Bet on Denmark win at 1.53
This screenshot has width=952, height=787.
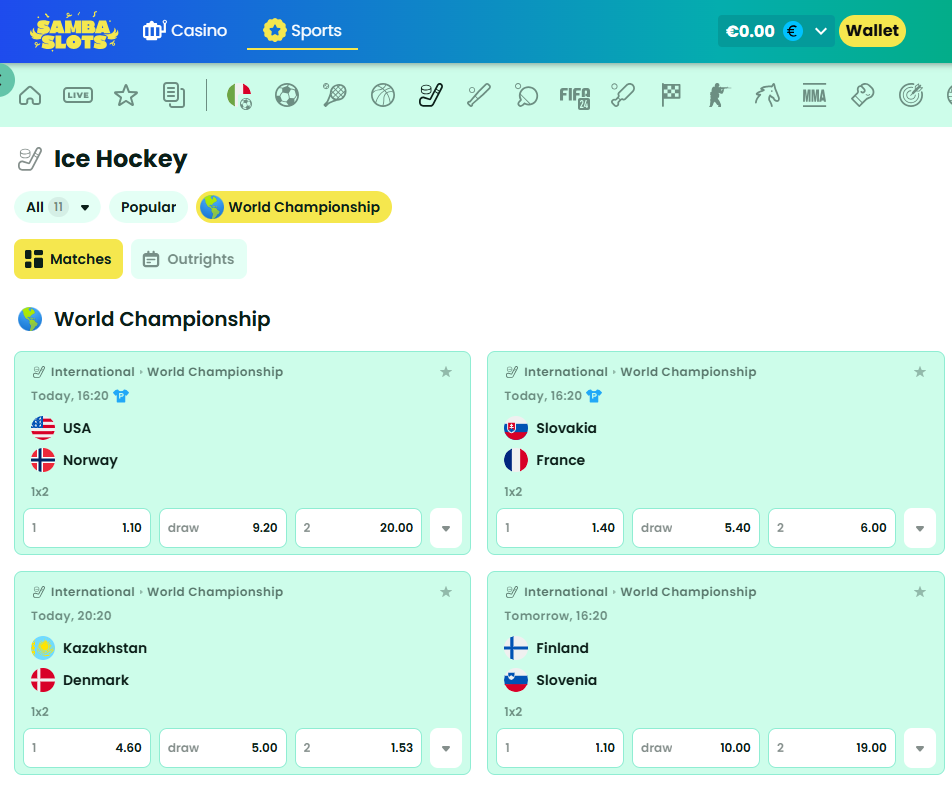pos(358,748)
